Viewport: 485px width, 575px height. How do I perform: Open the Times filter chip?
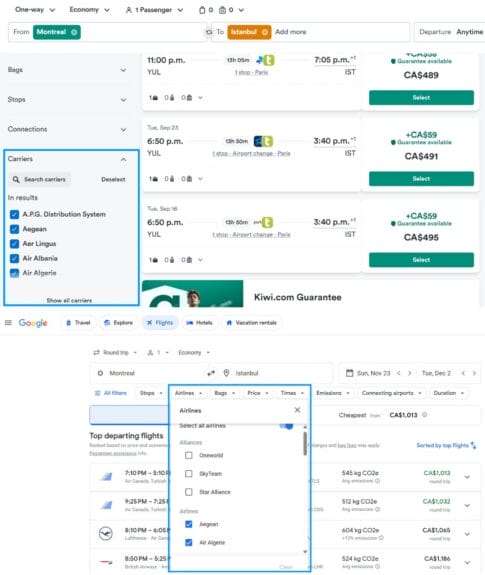click(292, 393)
